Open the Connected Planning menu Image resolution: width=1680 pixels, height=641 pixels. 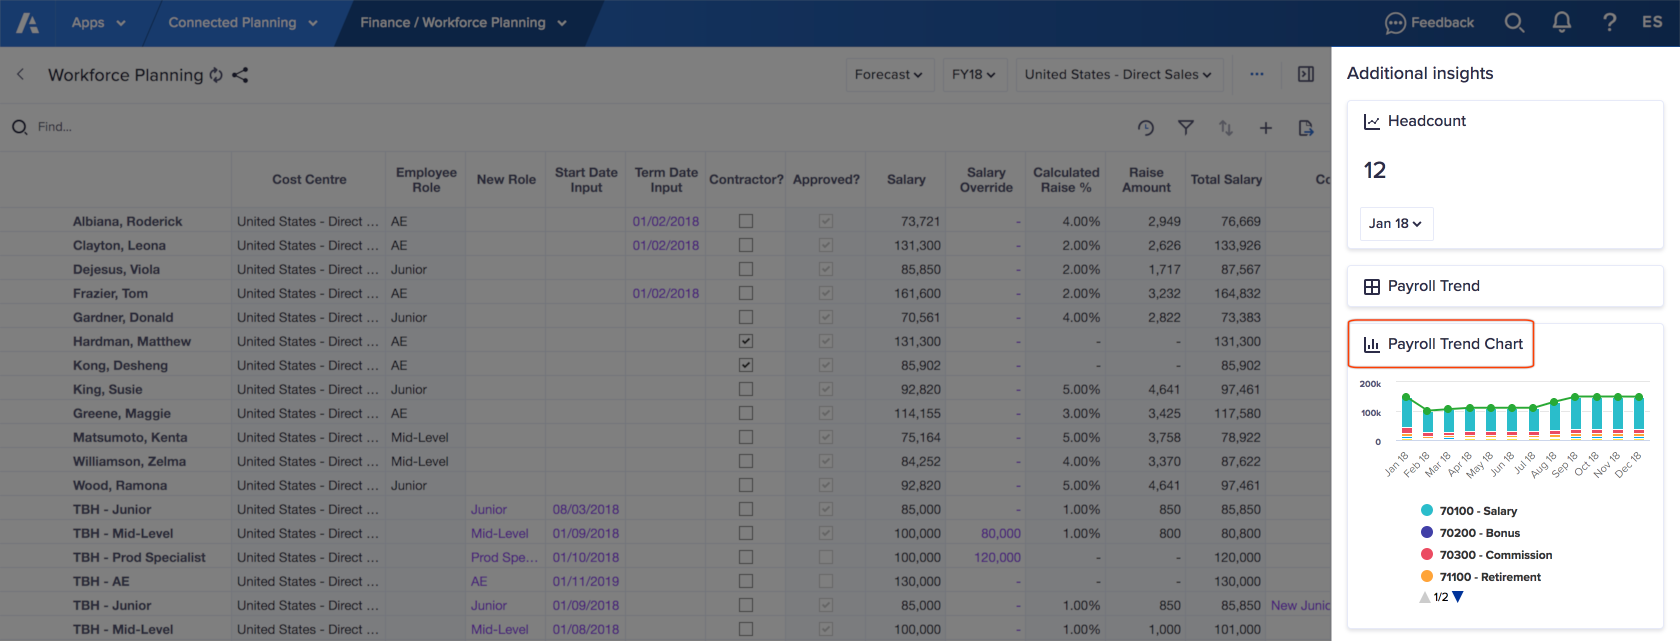(242, 23)
